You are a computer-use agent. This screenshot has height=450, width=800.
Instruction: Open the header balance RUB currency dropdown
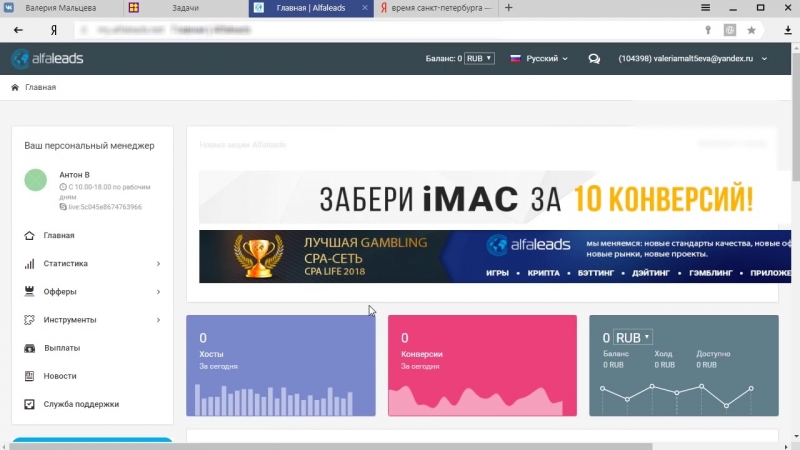tap(479, 59)
